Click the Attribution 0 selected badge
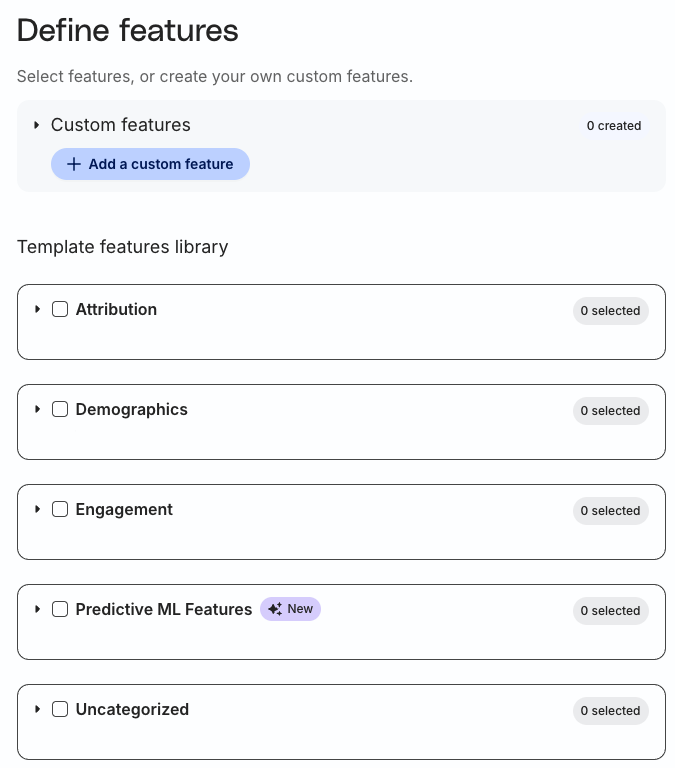The width and height of the screenshot is (675, 768). 610,311
